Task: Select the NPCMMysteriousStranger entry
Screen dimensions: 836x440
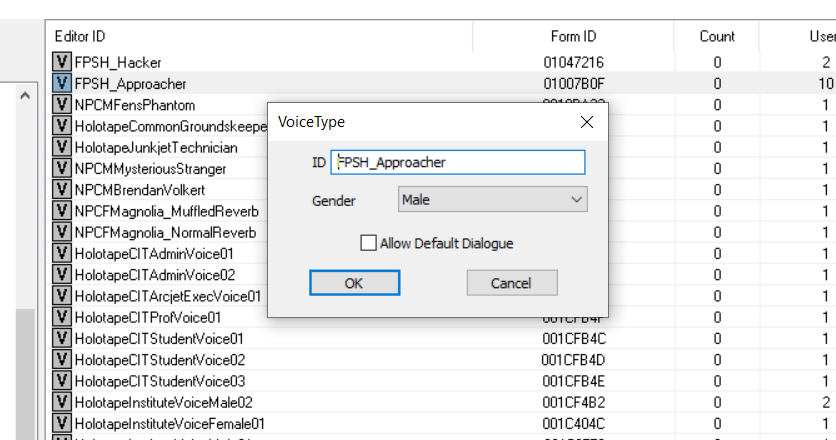Action: tap(150, 169)
